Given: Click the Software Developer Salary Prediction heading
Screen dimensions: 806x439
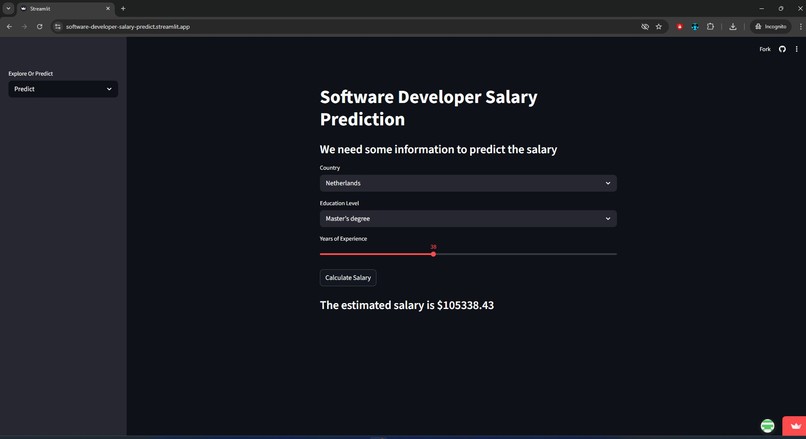Looking at the screenshot, I should (x=428, y=108).
